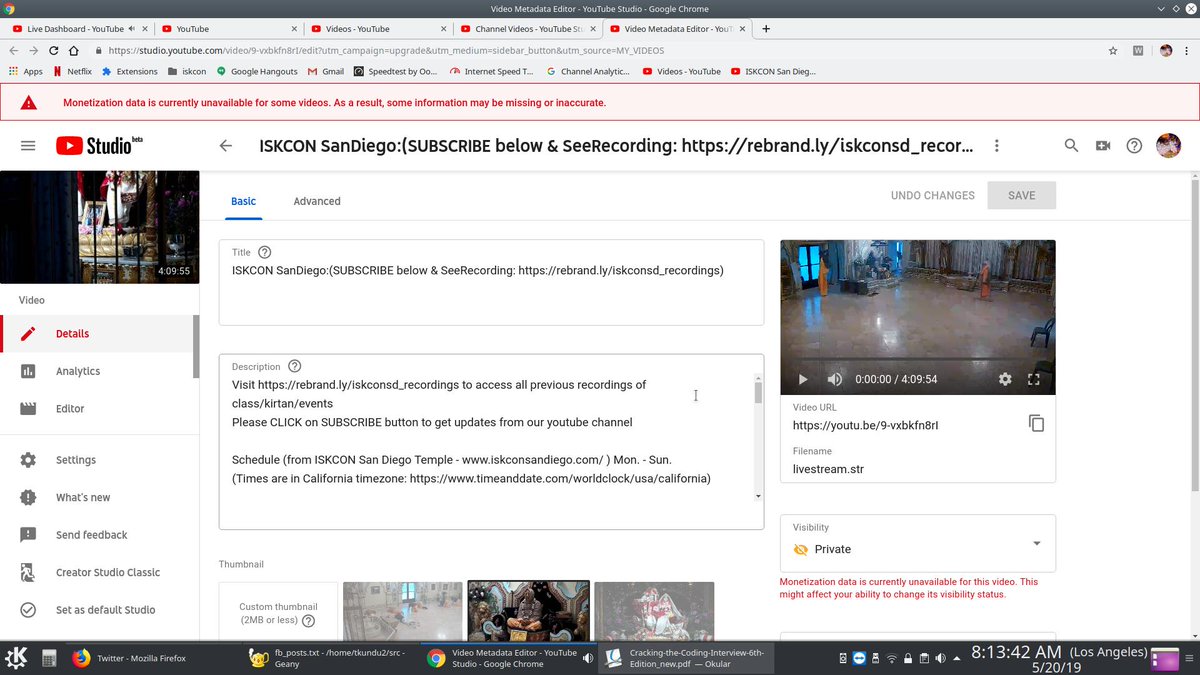Open the Chrome three-dot menu
The image size is (1200, 675).
pos(1187,50)
